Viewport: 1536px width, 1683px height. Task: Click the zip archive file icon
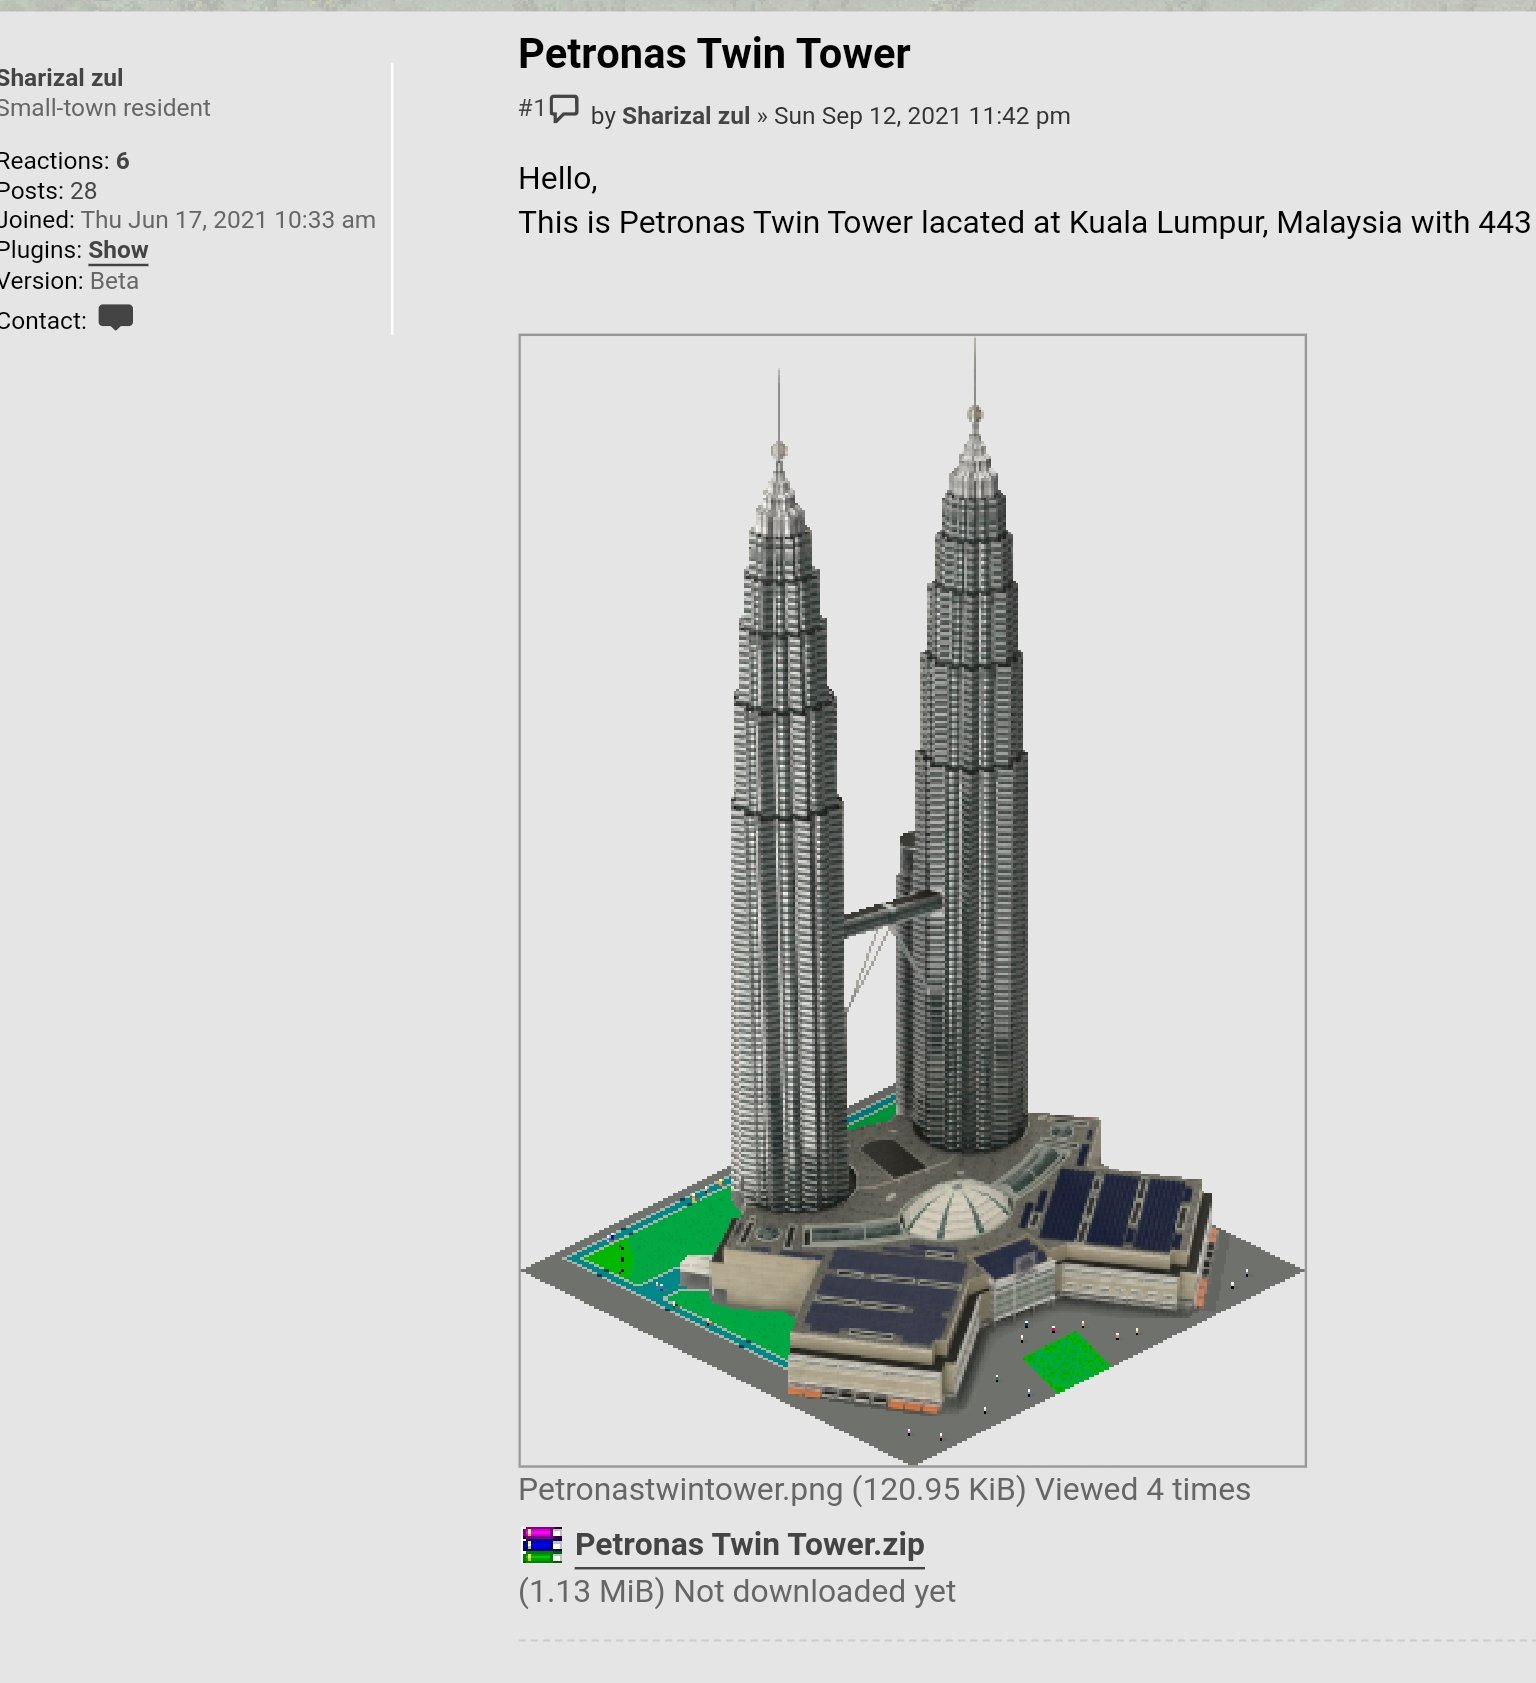point(542,1545)
